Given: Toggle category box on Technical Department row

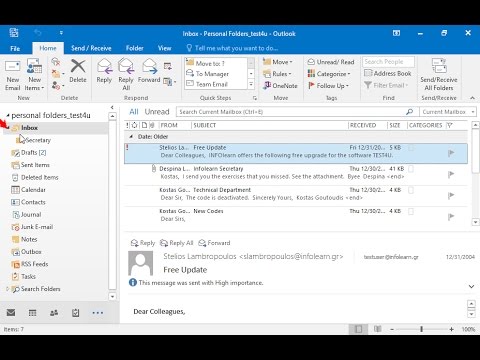Looking at the screenshot, I should pos(411,190).
